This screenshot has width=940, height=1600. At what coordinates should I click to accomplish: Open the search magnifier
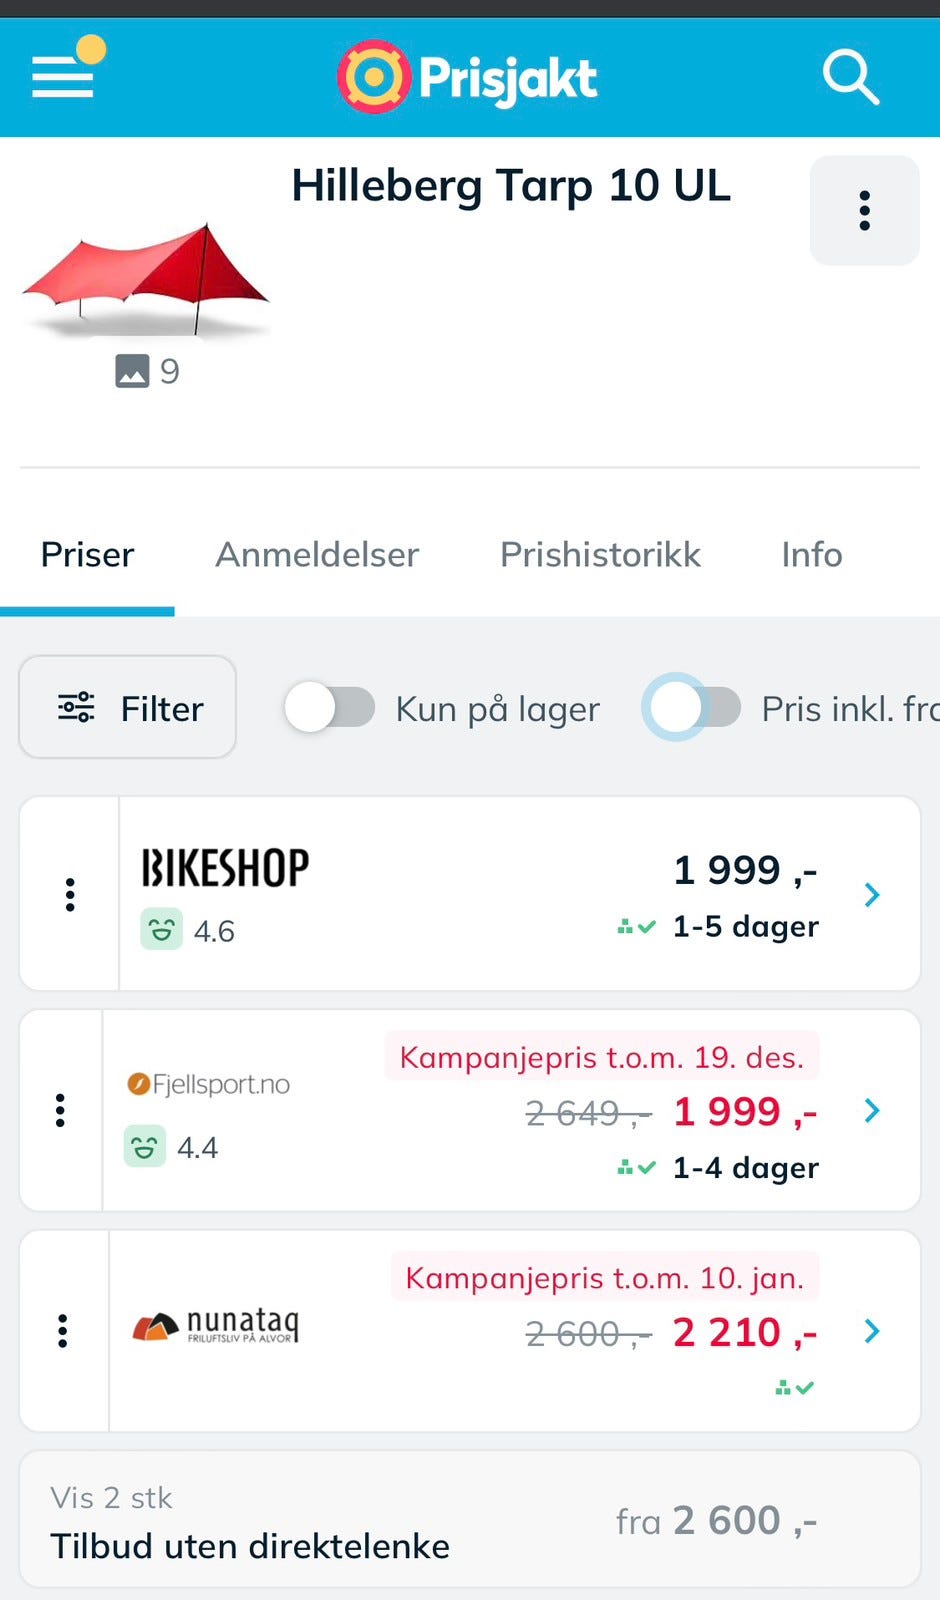[x=850, y=77]
